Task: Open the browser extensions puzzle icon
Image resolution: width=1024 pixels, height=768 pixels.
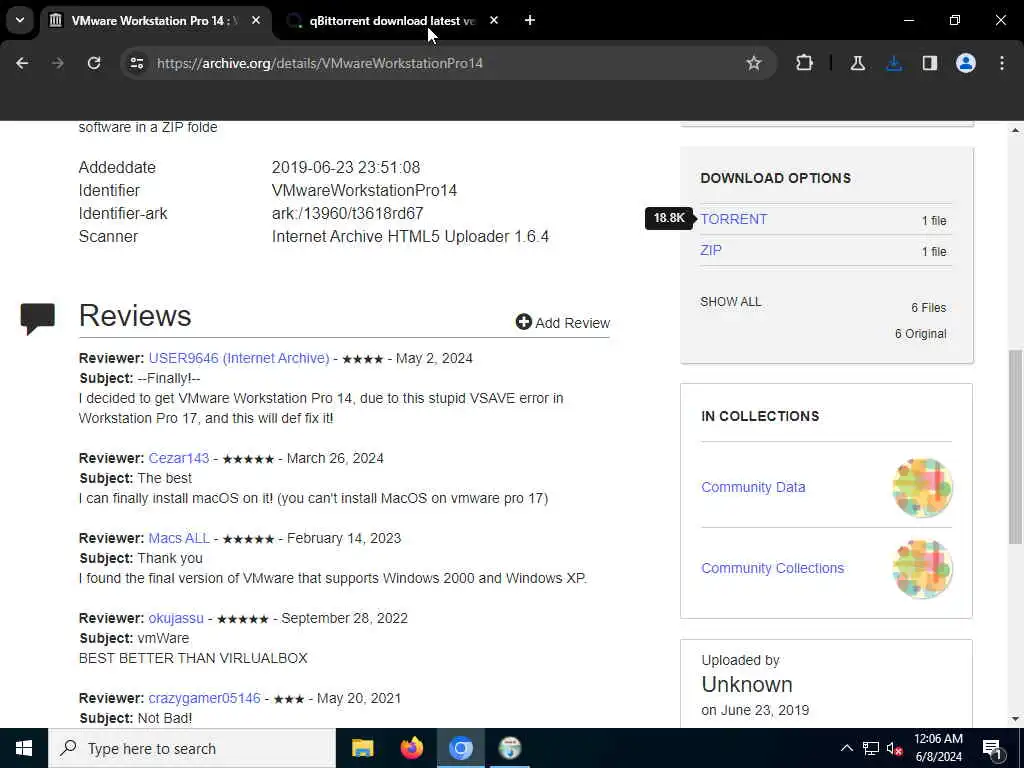Action: coord(805,63)
